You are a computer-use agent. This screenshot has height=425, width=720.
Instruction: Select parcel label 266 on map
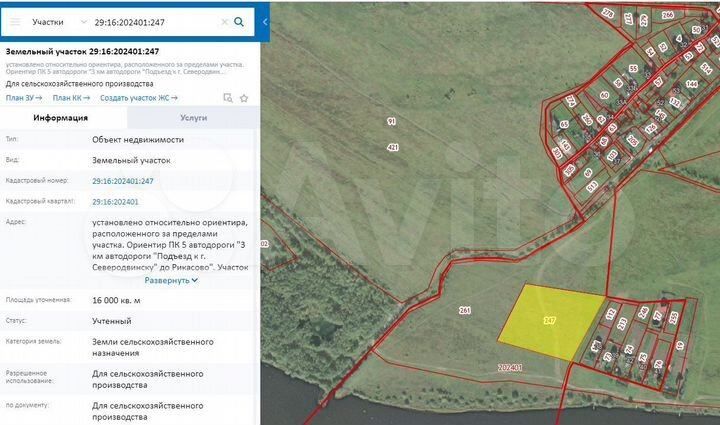tap(668, 15)
